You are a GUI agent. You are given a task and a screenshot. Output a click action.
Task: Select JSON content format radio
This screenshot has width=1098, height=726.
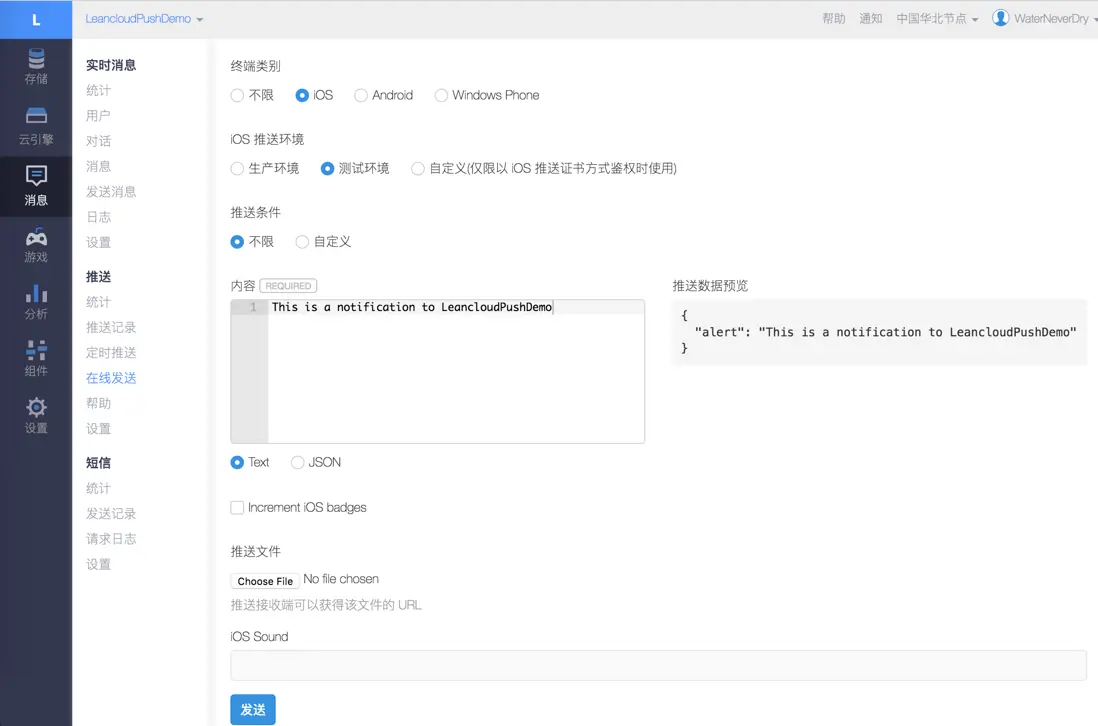point(298,462)
